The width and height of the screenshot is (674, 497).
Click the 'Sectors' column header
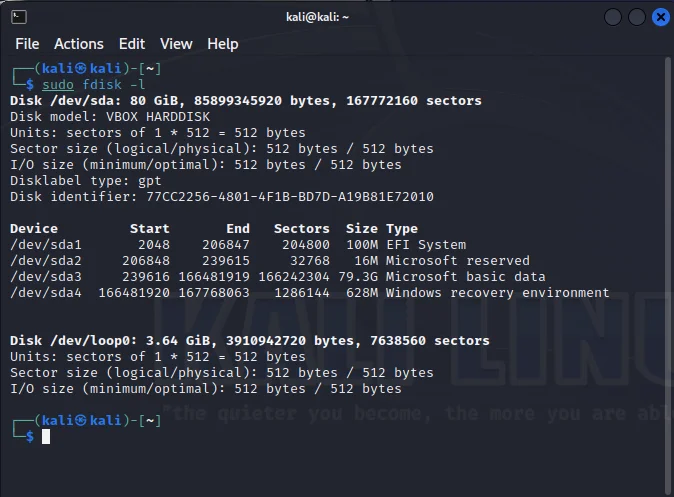[x=302, y=228]
